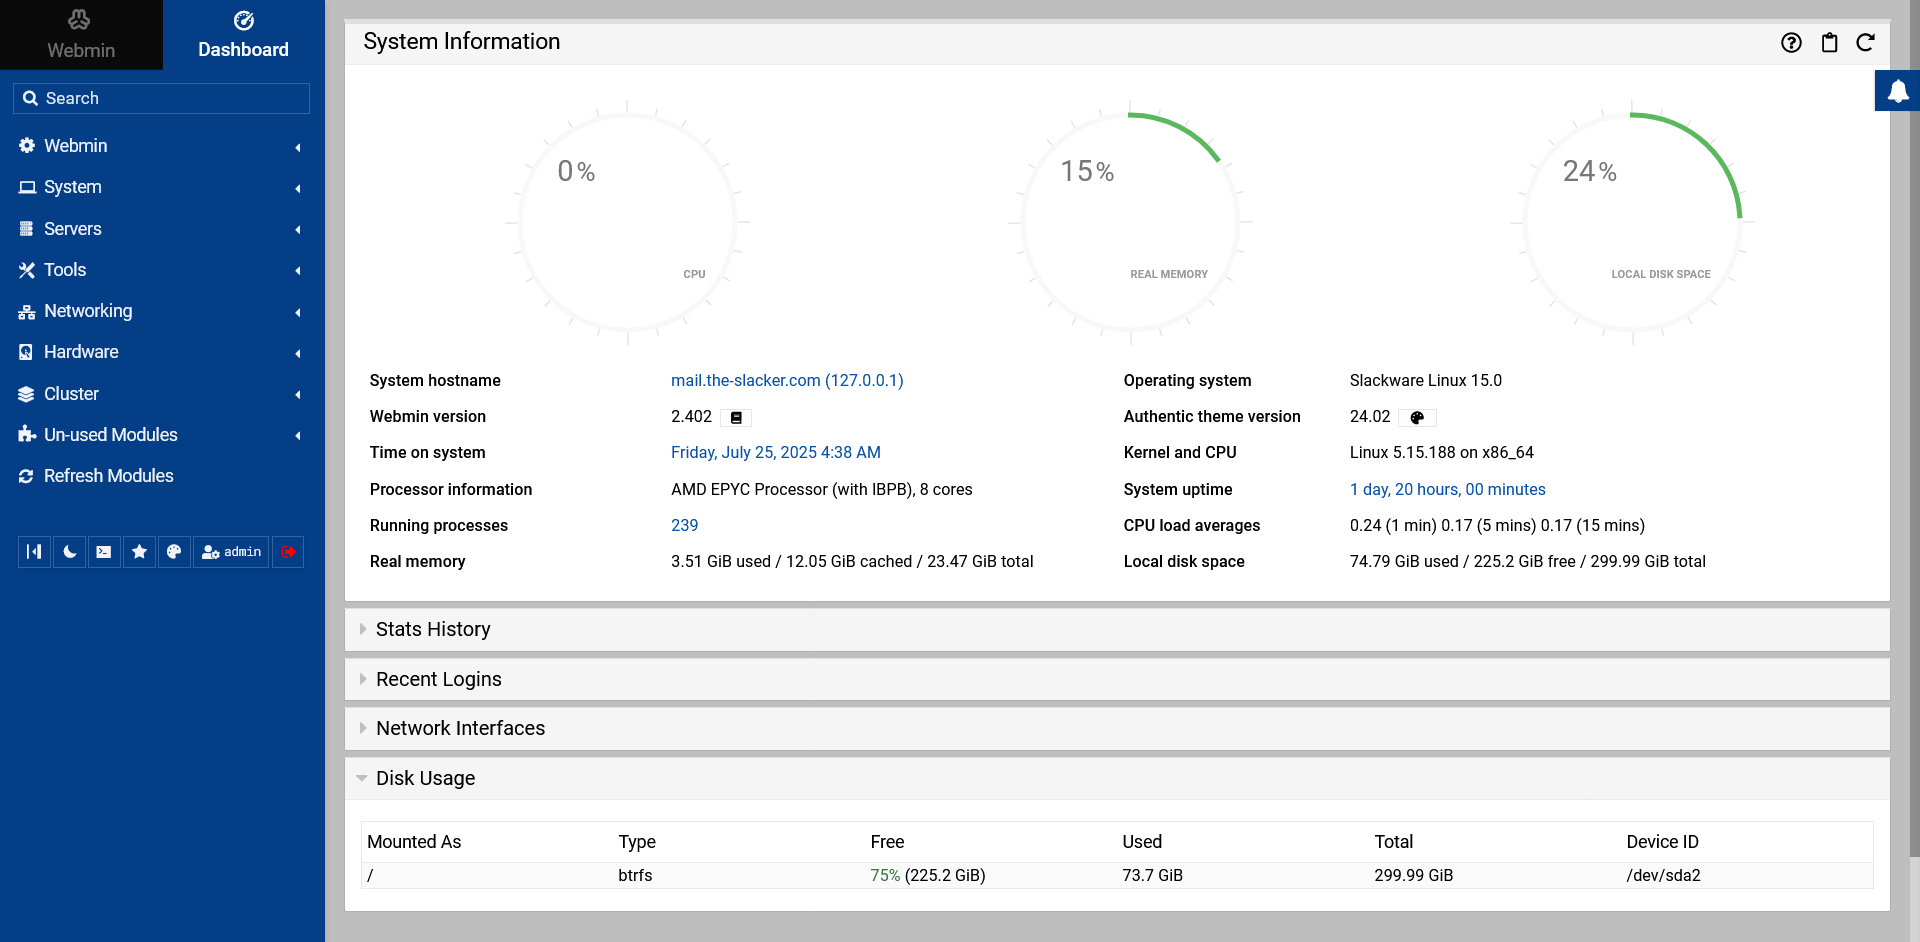Expand the Stats History section
The image size is (1920, 942).
[x=433, y=629]
